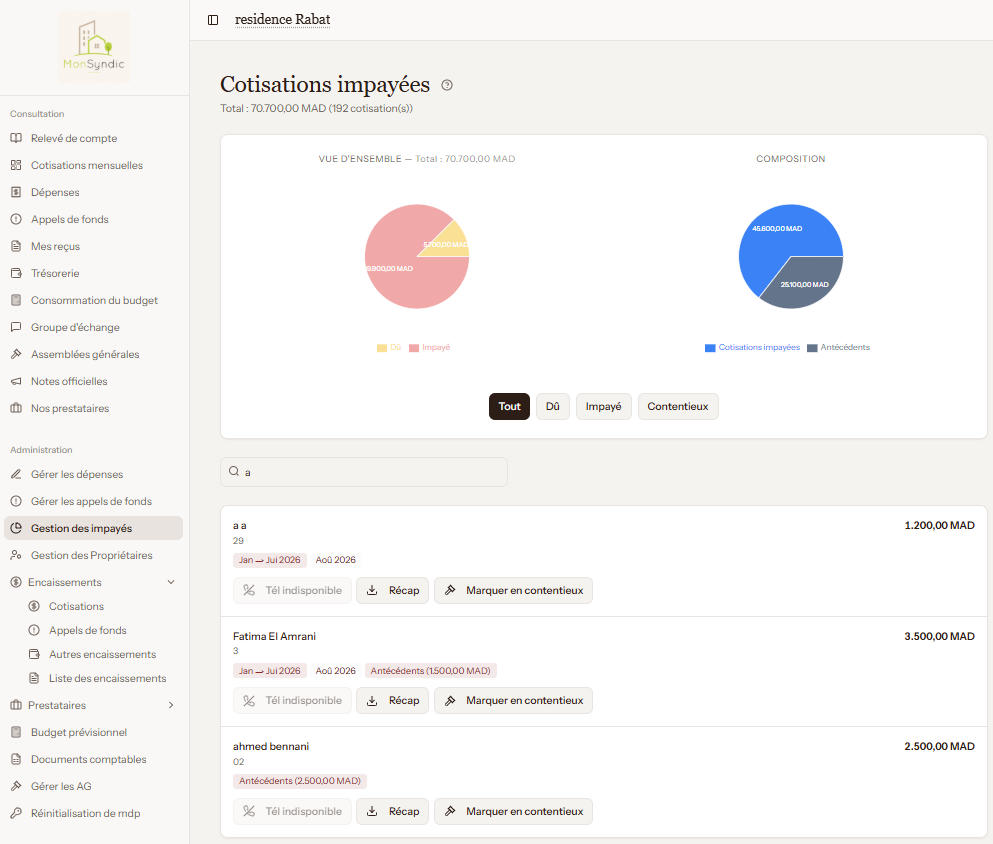Click the search magnifier icon

click(234, 471)
